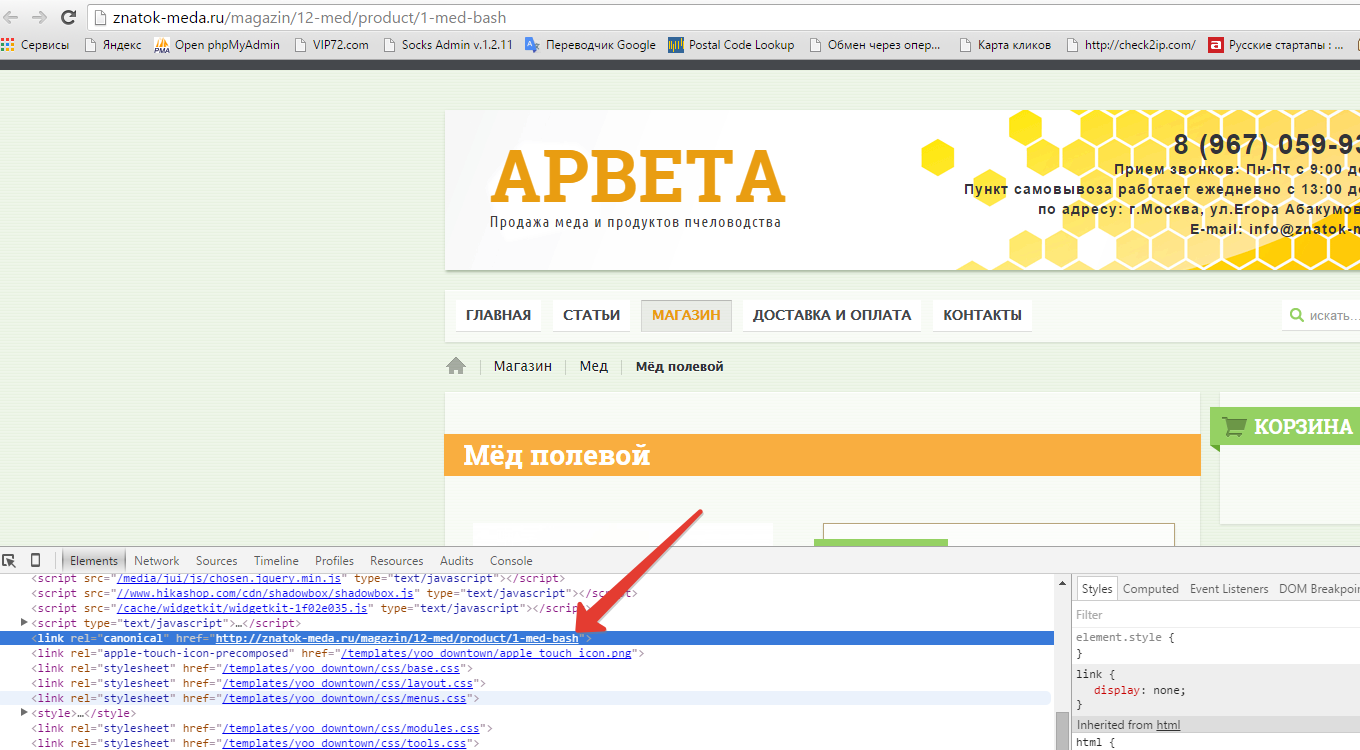Viewport: 1360px width, 750px height.
Task: Open the ГЛАВНАЯ menu item
Action: pyautogui.click(x=498, y=315)
